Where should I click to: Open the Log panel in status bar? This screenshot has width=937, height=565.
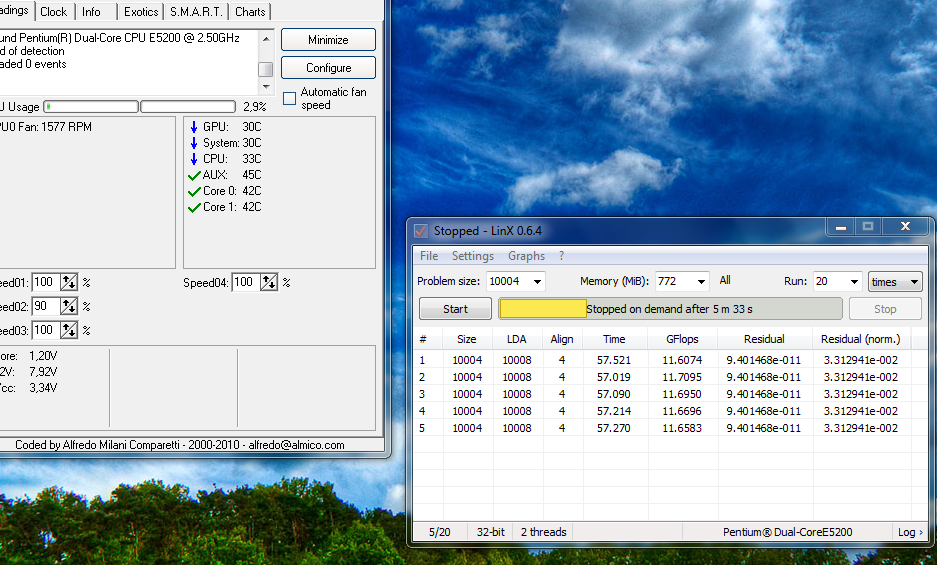[910, 532]
